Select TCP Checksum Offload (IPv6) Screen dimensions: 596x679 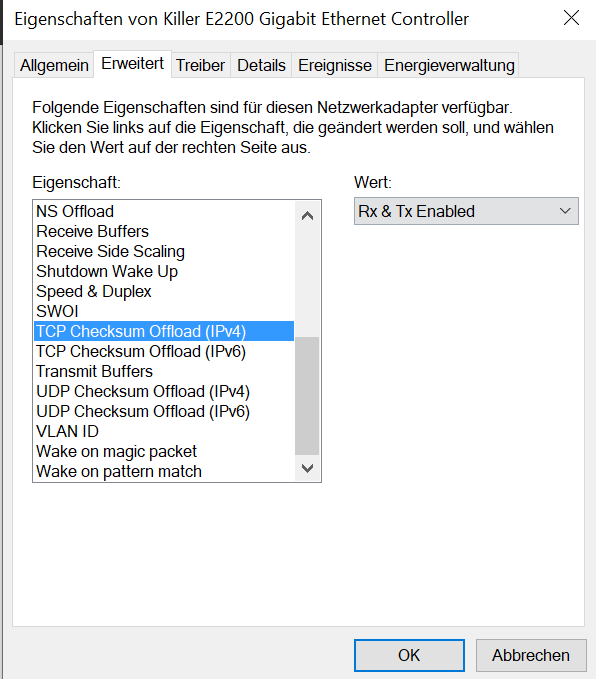(164, 351)
